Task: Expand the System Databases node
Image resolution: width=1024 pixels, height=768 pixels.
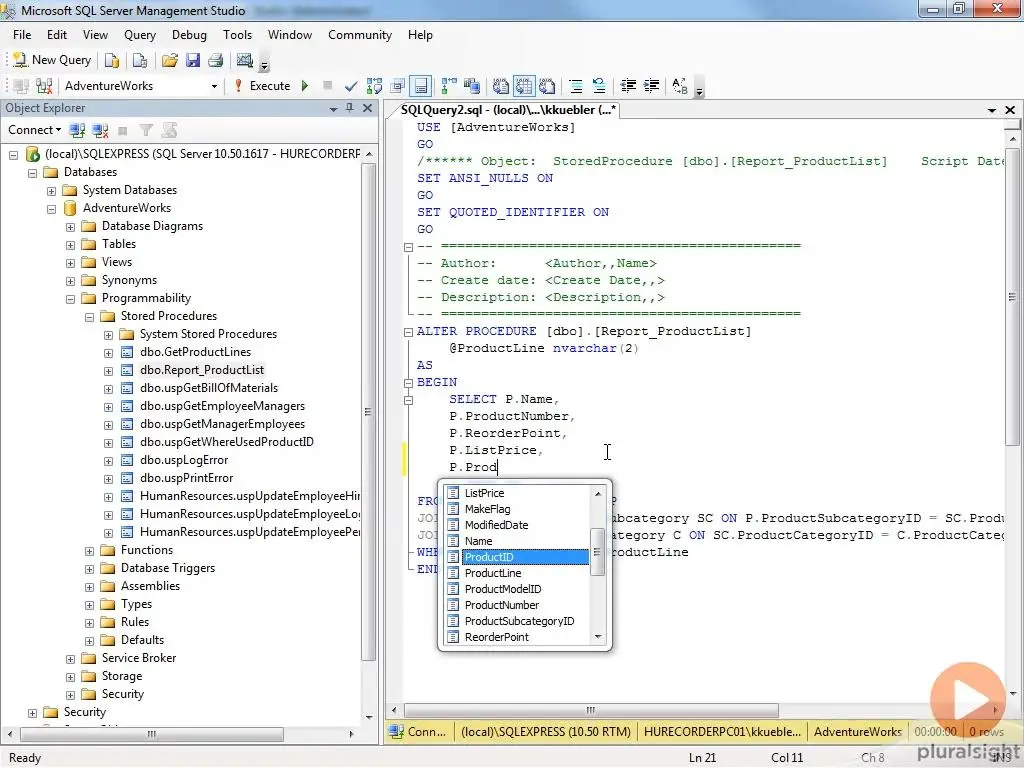Action: click(x=52, y=191)
